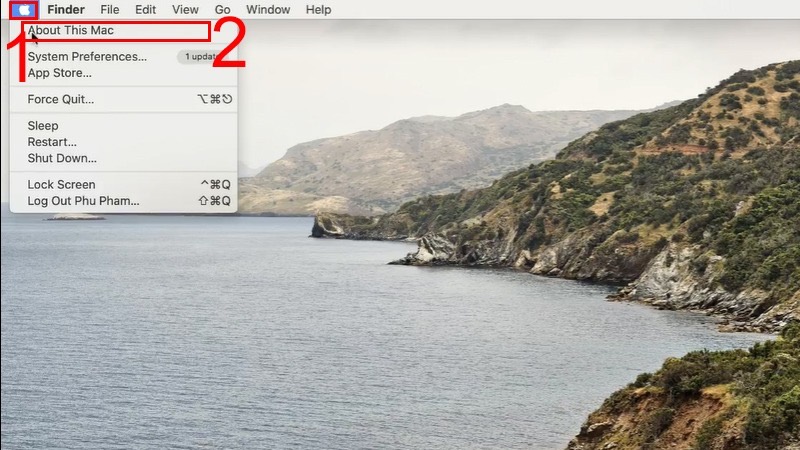Select Lock Screen
This screenshot has width=800, height=450.
click(61, 185)
